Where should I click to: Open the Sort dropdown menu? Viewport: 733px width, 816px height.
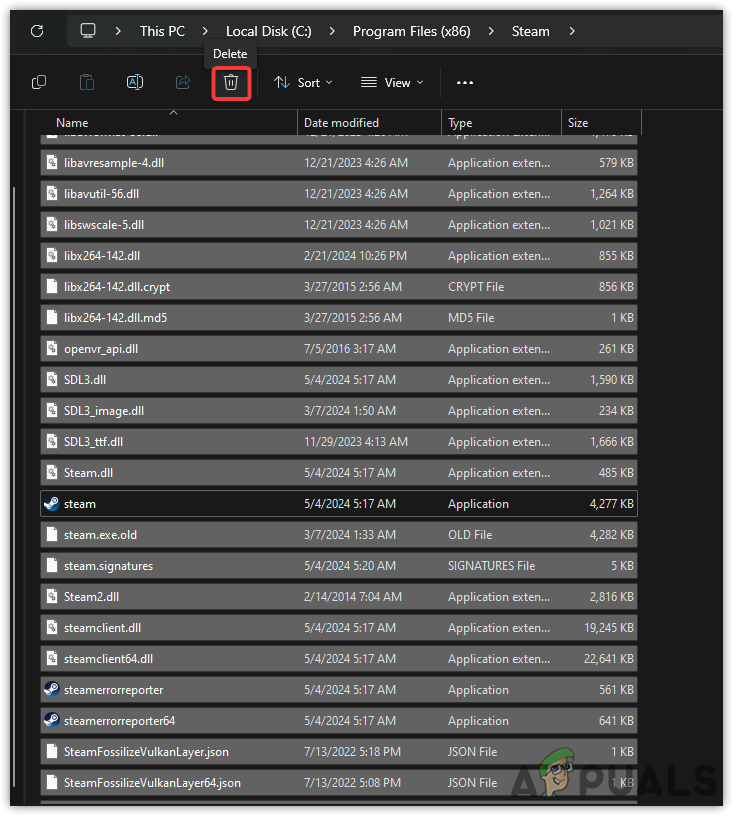303,82
